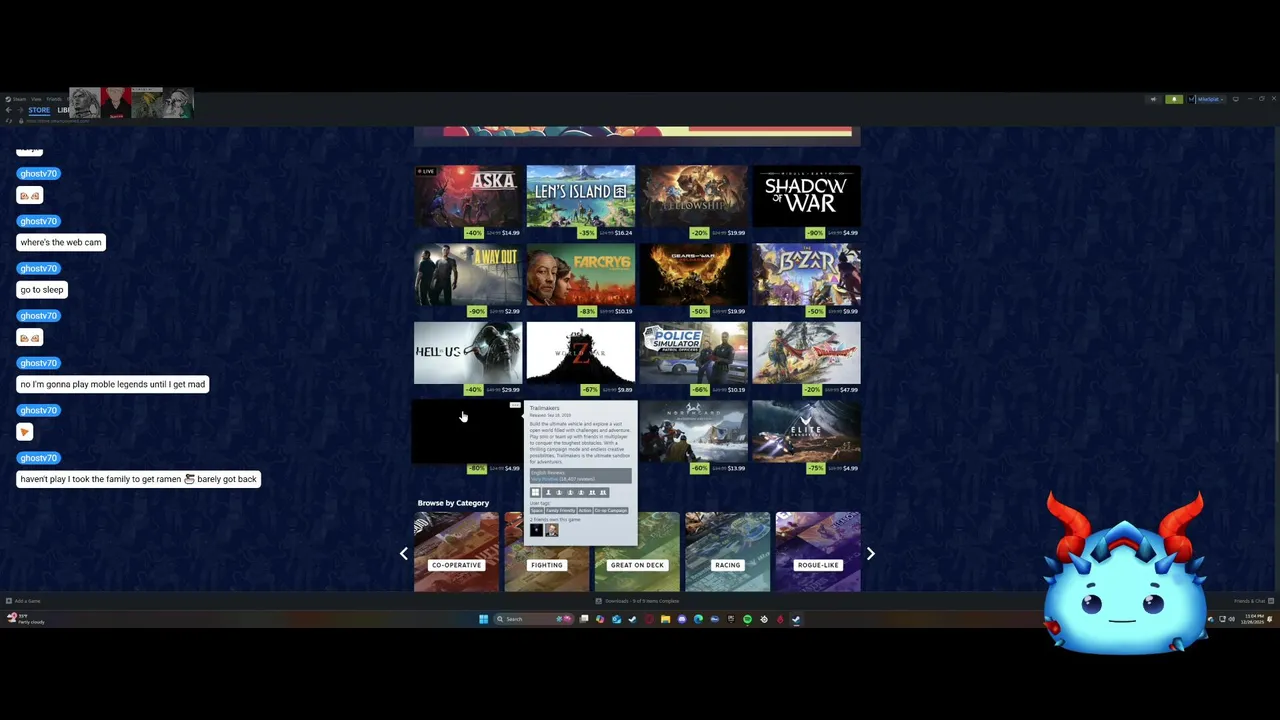Click the mobile legends chat message
This screenshot has width=1280, height=720.
(x=113, y=384)
